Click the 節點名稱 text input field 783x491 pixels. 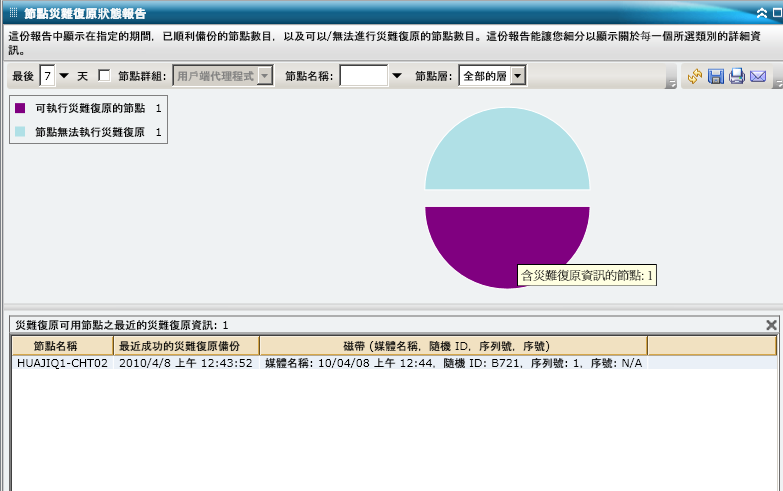364,76
